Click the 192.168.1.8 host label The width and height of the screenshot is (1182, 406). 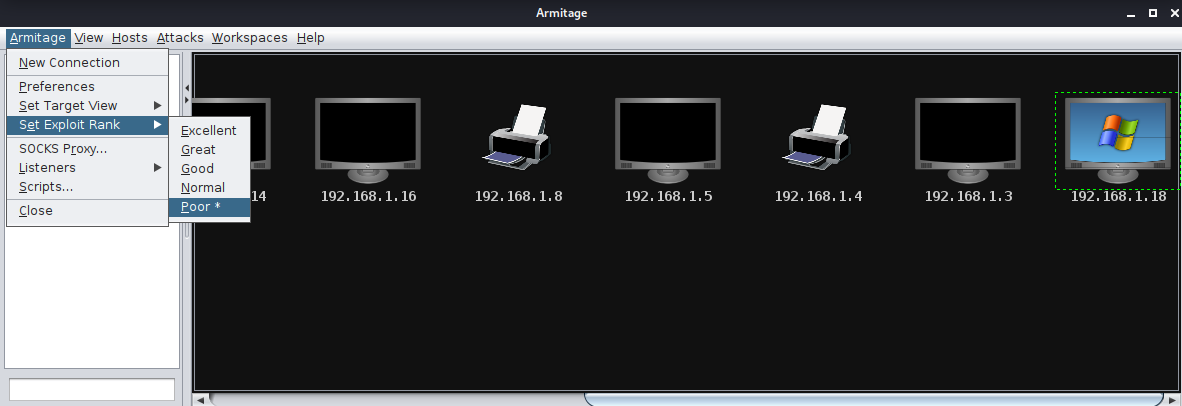(x=518, y=196)
